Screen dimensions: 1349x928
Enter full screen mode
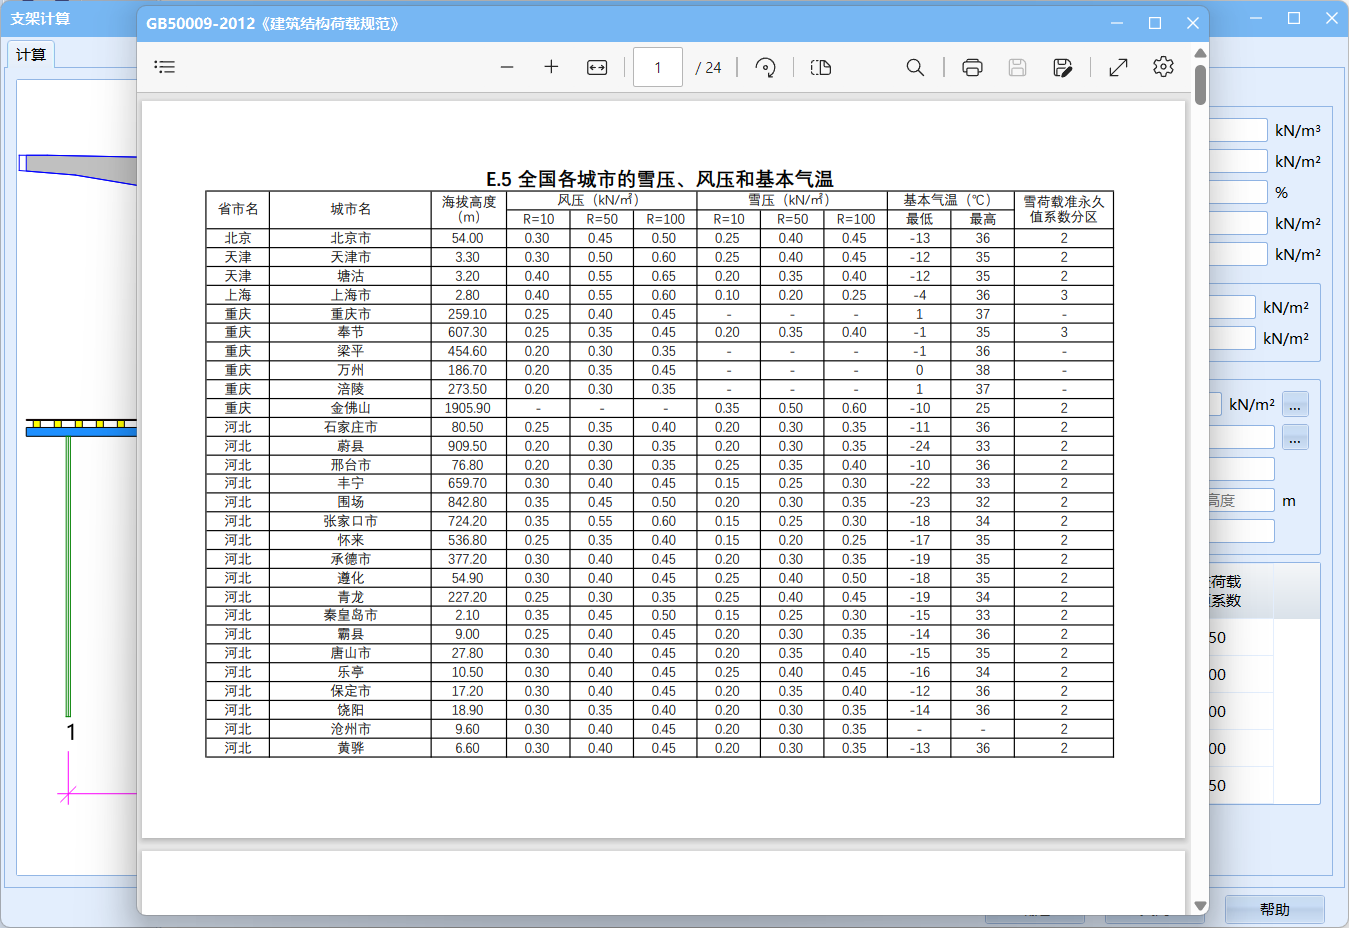click(1118, 67)
